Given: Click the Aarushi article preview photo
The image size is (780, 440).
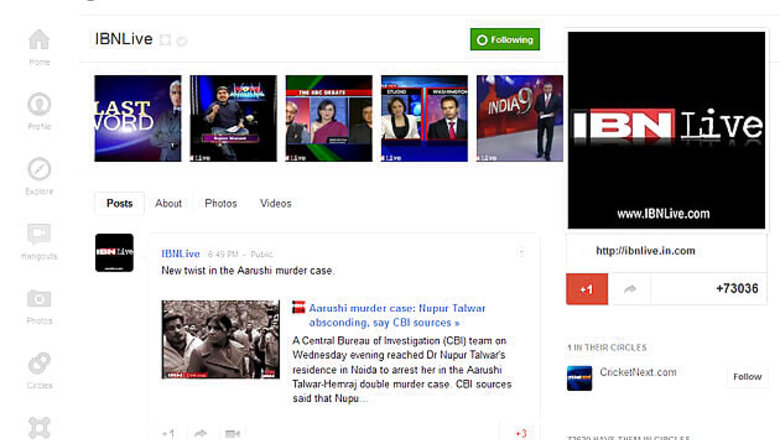Looking at the screenshot, I should click(x=220, y=340).
